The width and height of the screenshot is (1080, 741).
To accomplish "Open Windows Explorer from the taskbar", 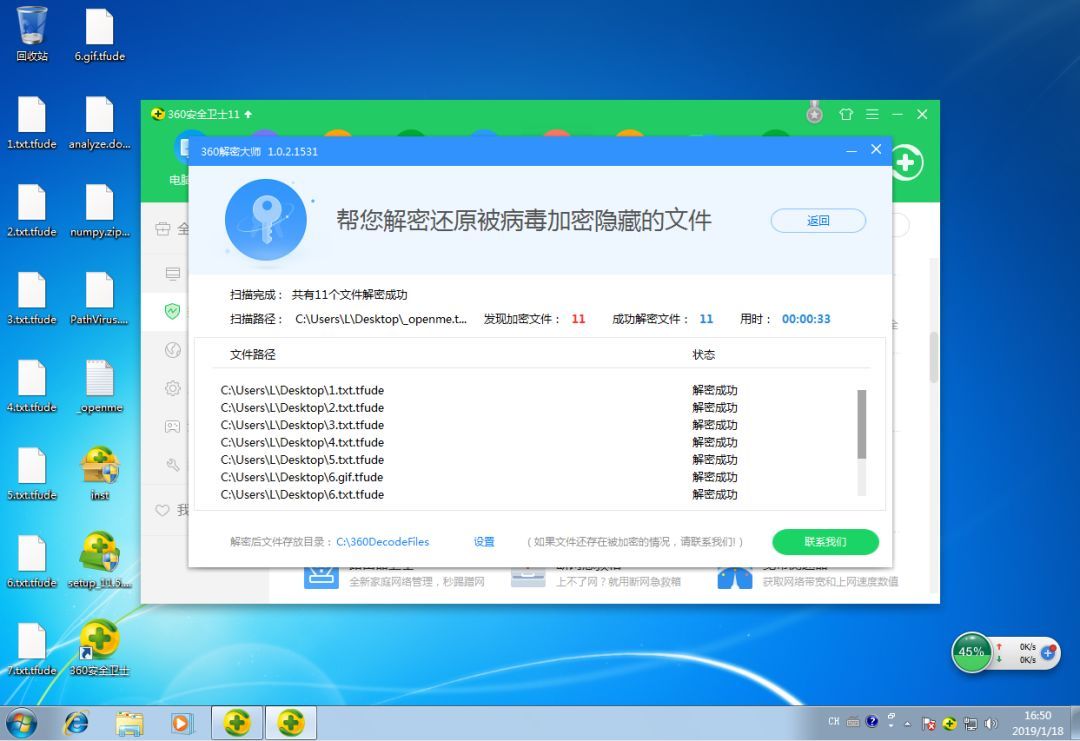I will point(129,724).
